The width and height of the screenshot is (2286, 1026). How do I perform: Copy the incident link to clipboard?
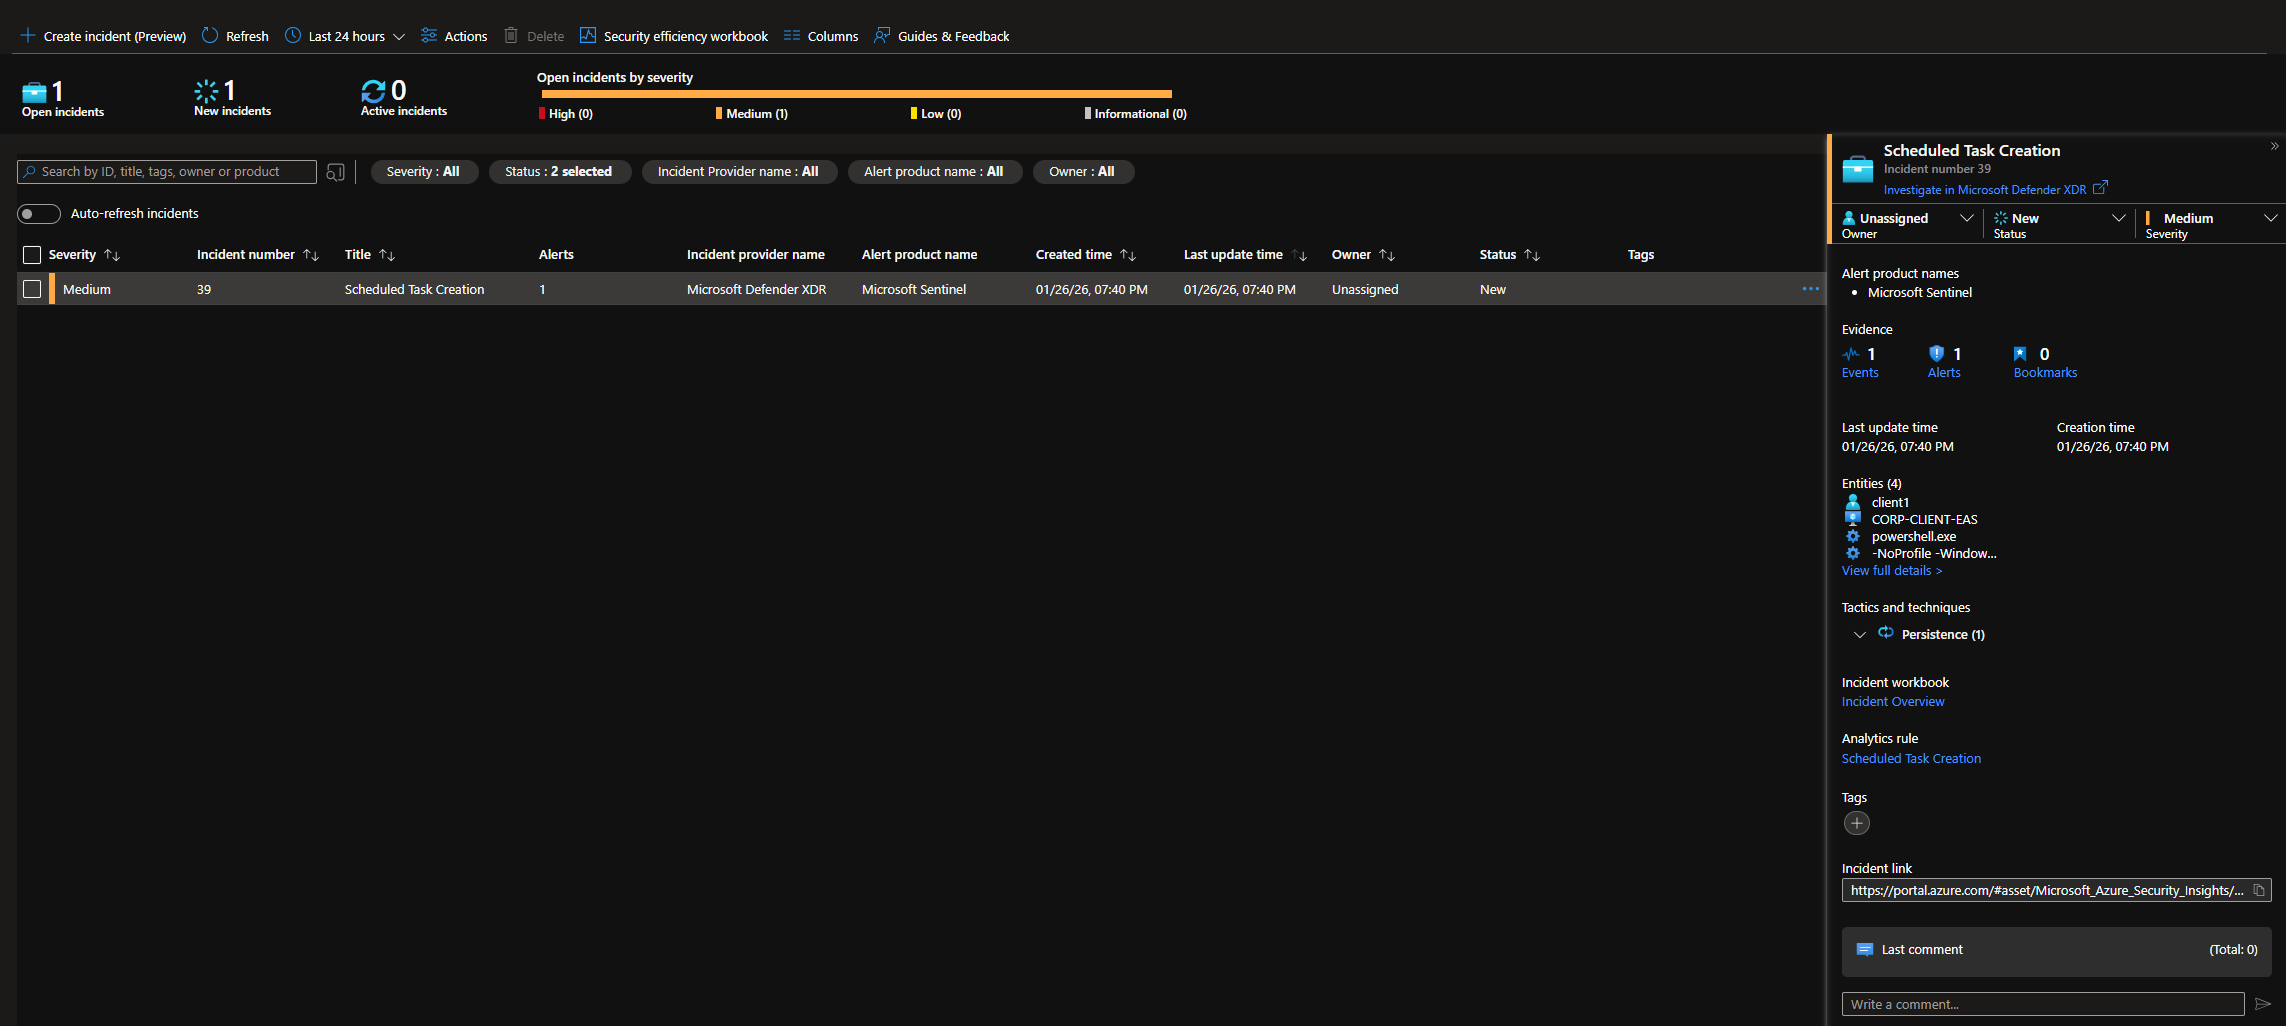click(2258, 890)
